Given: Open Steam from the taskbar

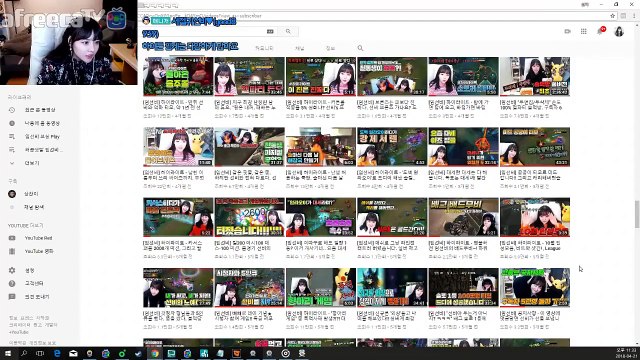Looking at the screenshot, I should click(138, 353).
